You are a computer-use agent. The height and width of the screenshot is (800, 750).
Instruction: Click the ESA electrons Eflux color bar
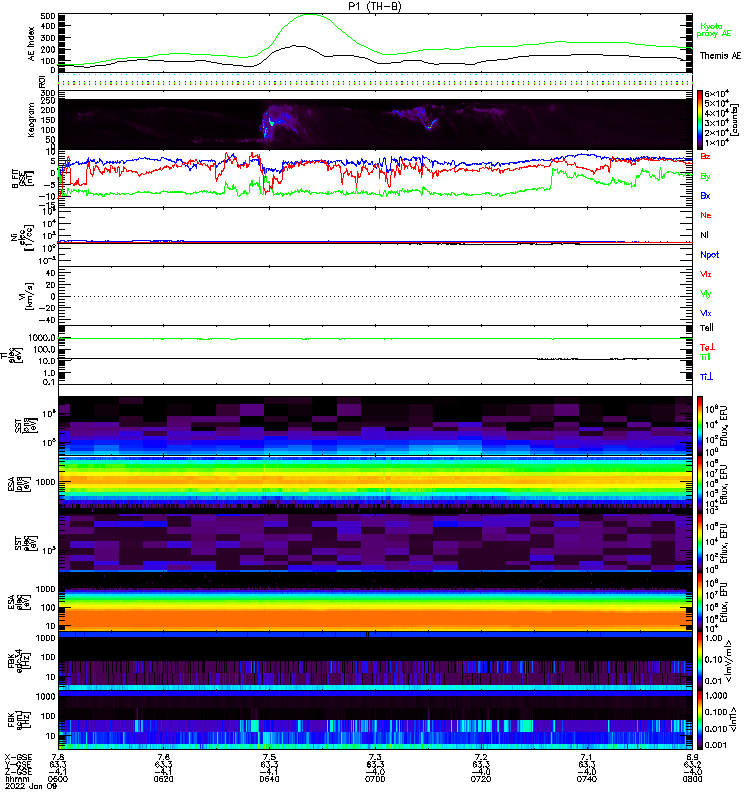click(700, 602)
